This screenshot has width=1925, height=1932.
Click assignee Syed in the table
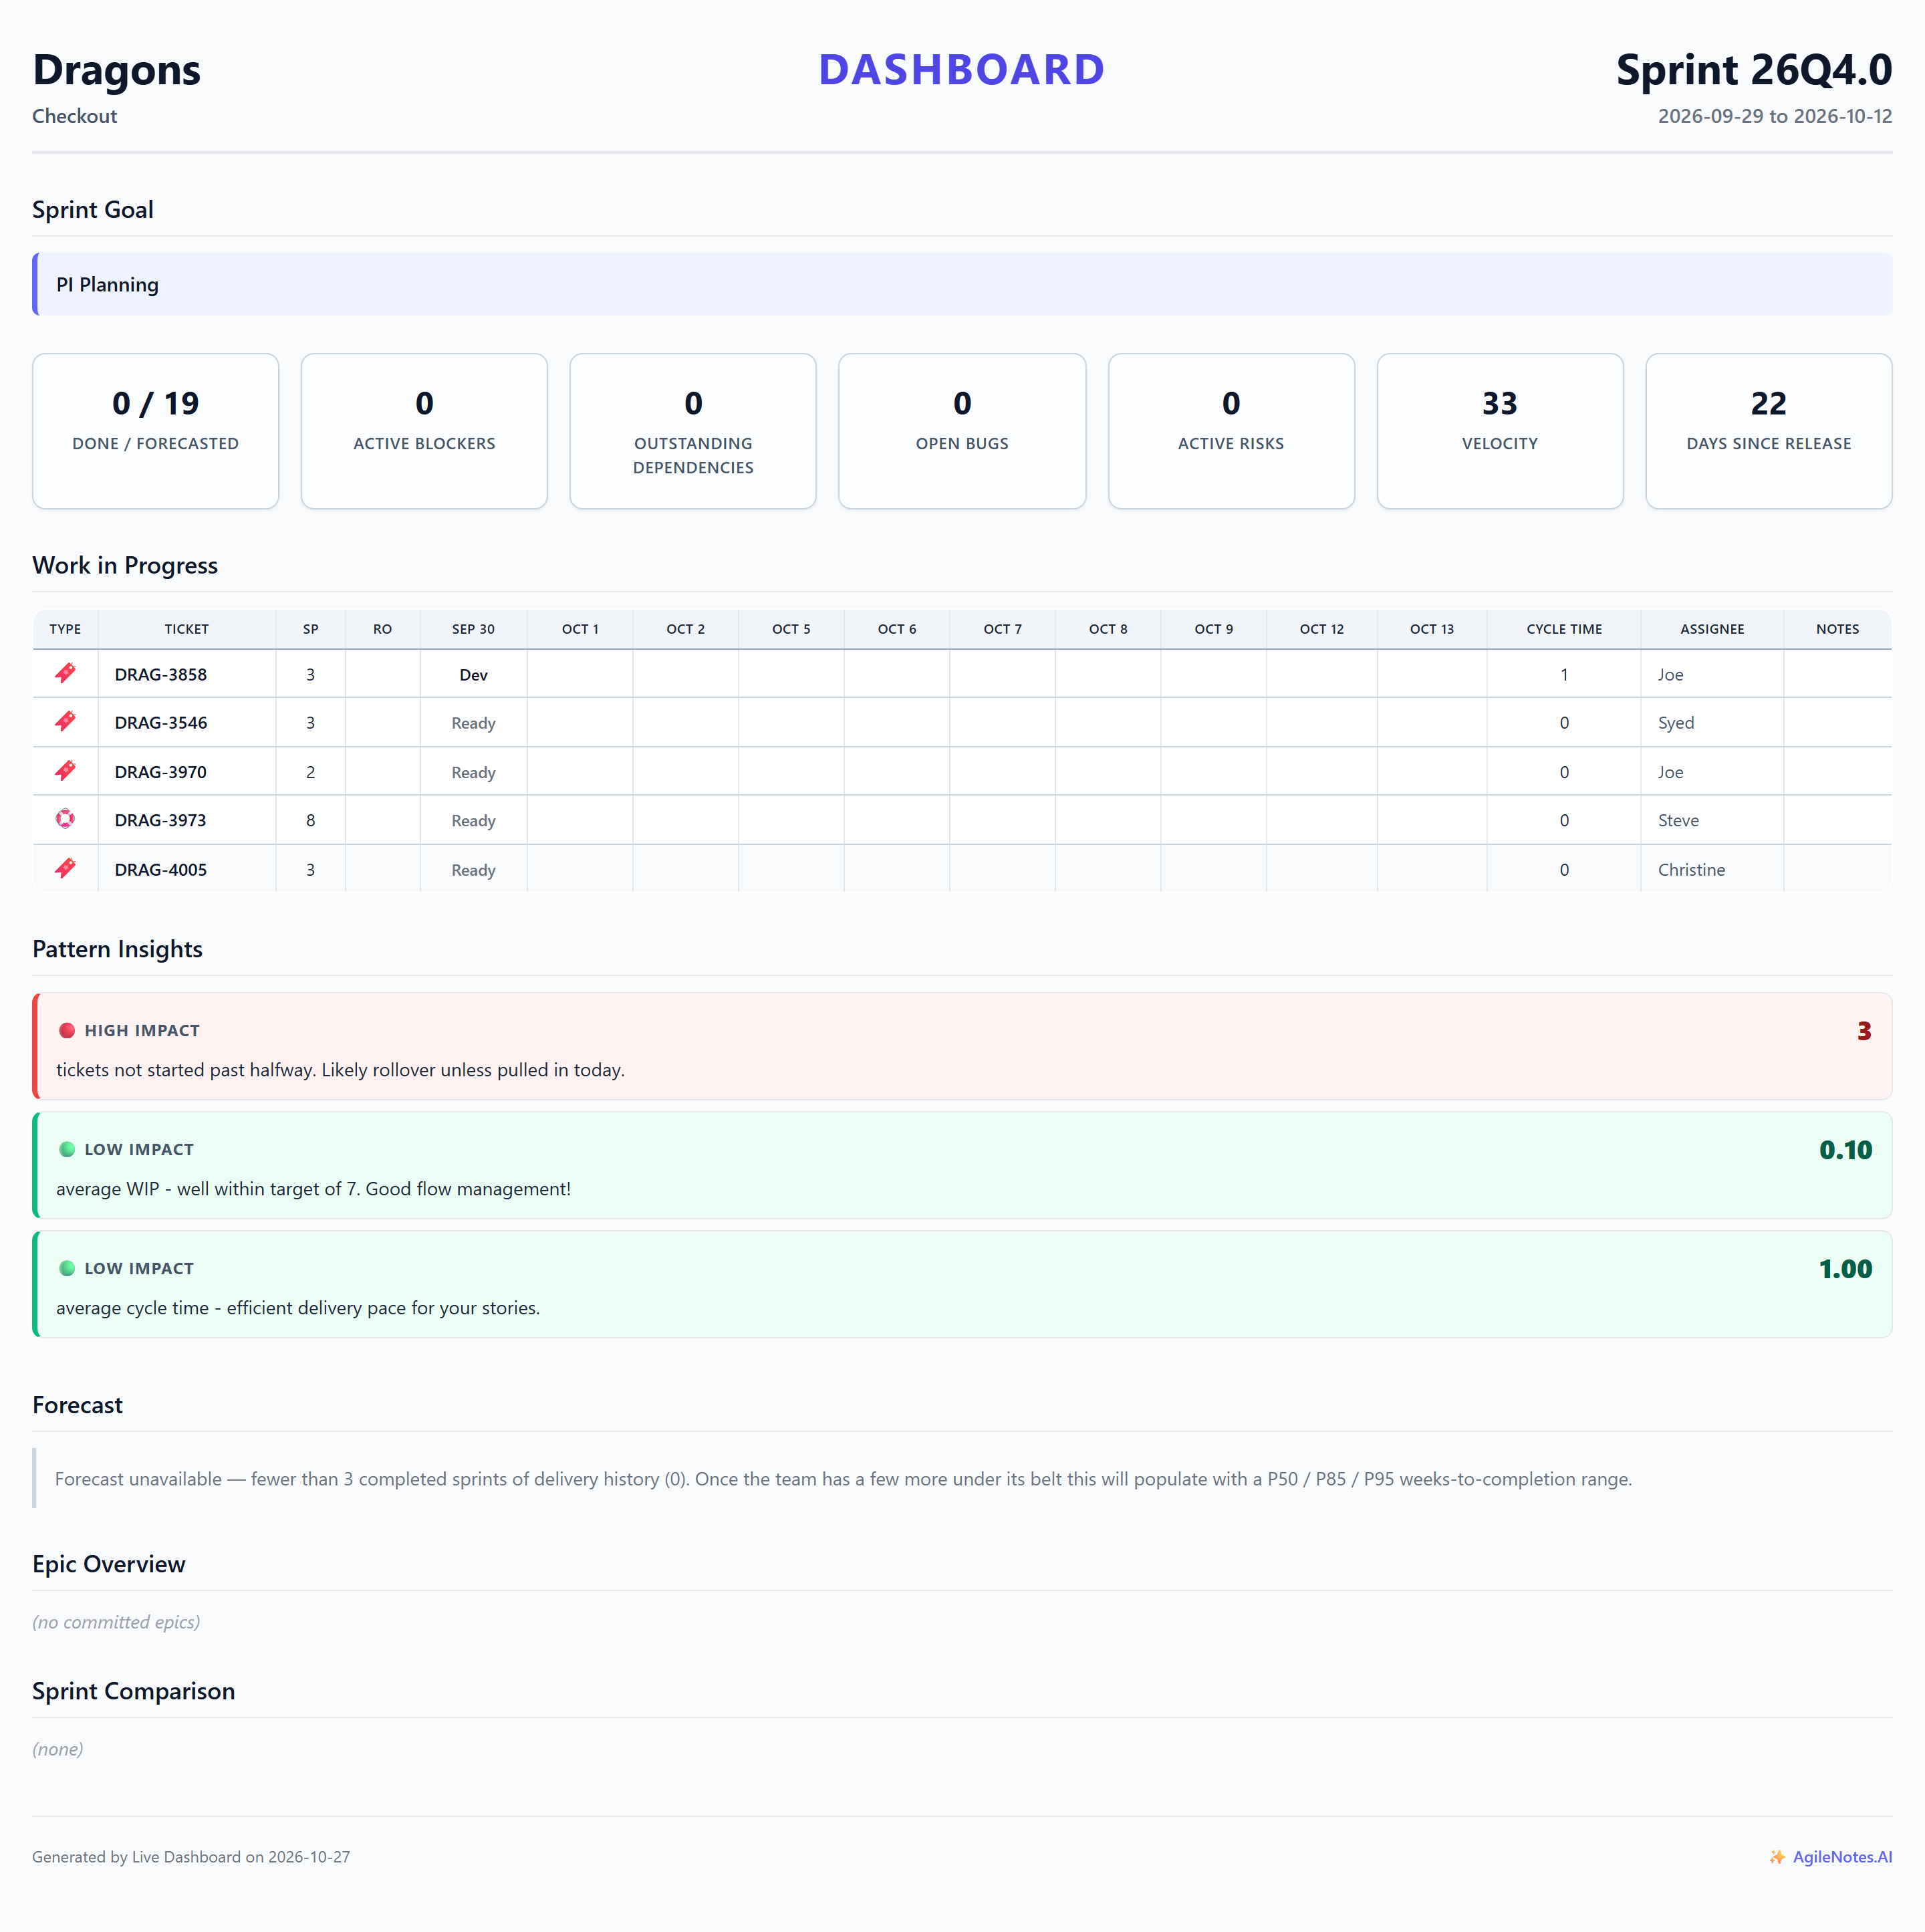click(x=1676, y=723)
